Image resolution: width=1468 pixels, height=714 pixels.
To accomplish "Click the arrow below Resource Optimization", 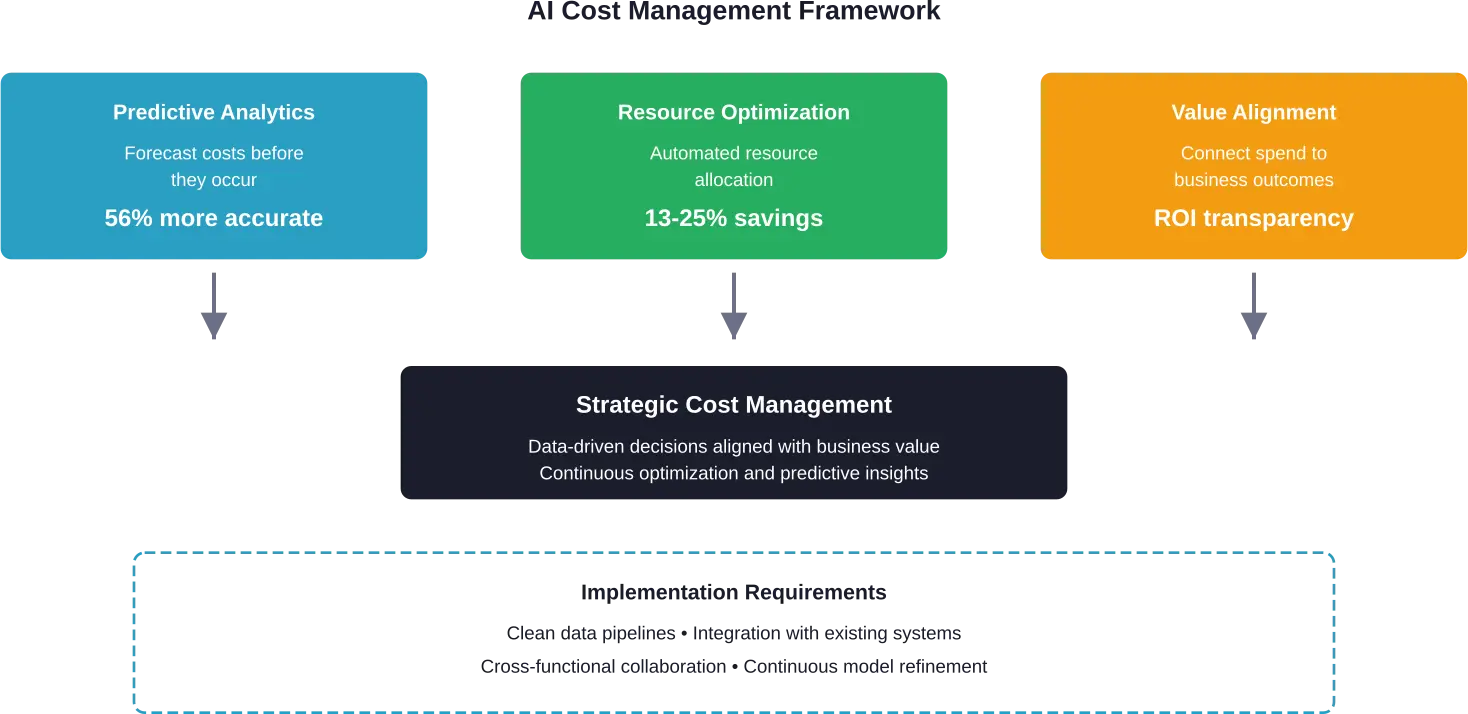I will pos(733,309).
